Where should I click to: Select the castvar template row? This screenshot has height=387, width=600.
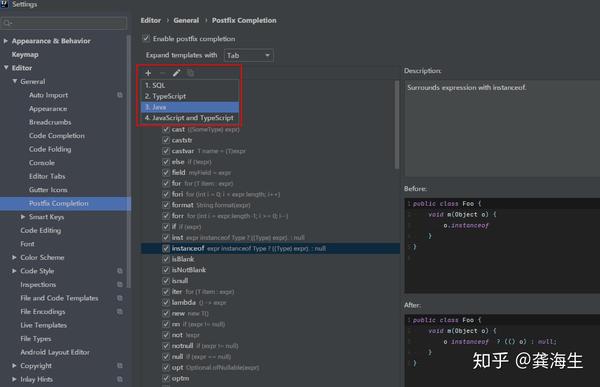pos(271,151)
